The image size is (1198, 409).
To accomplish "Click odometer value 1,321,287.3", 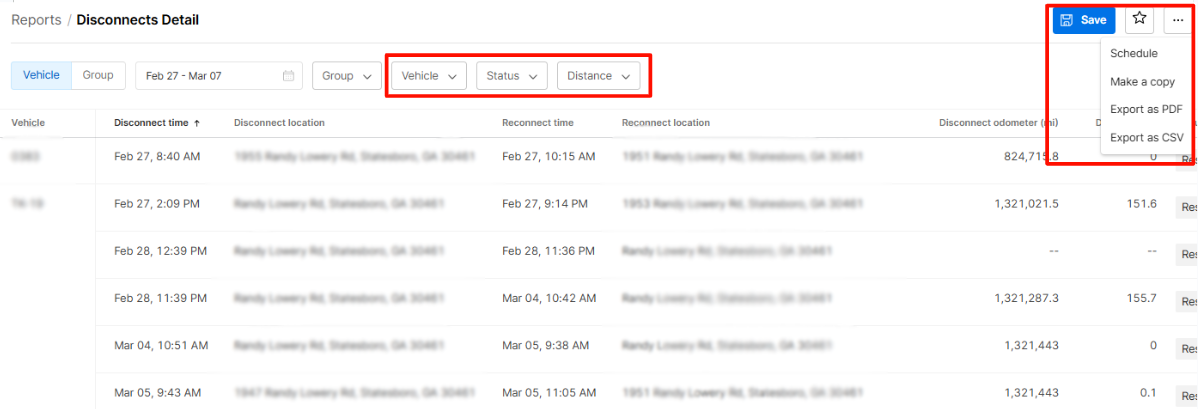I will point(1027,298).
